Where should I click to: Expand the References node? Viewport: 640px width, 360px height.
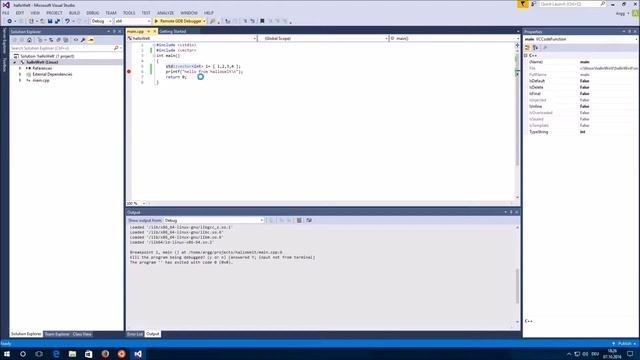(20, 68)
